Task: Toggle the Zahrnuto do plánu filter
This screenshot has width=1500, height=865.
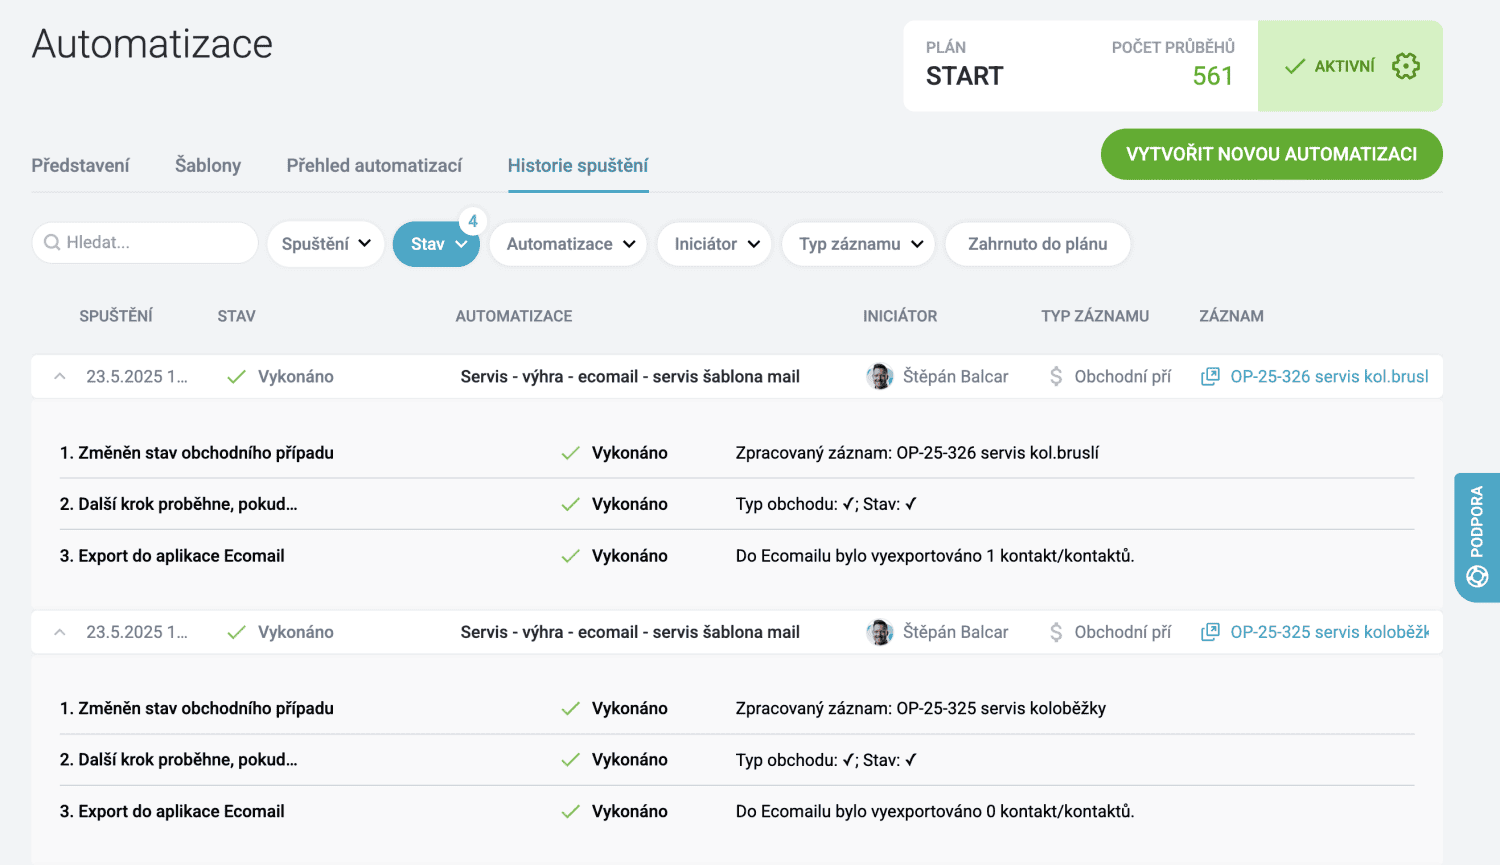Action: [x=1037, y=244]
